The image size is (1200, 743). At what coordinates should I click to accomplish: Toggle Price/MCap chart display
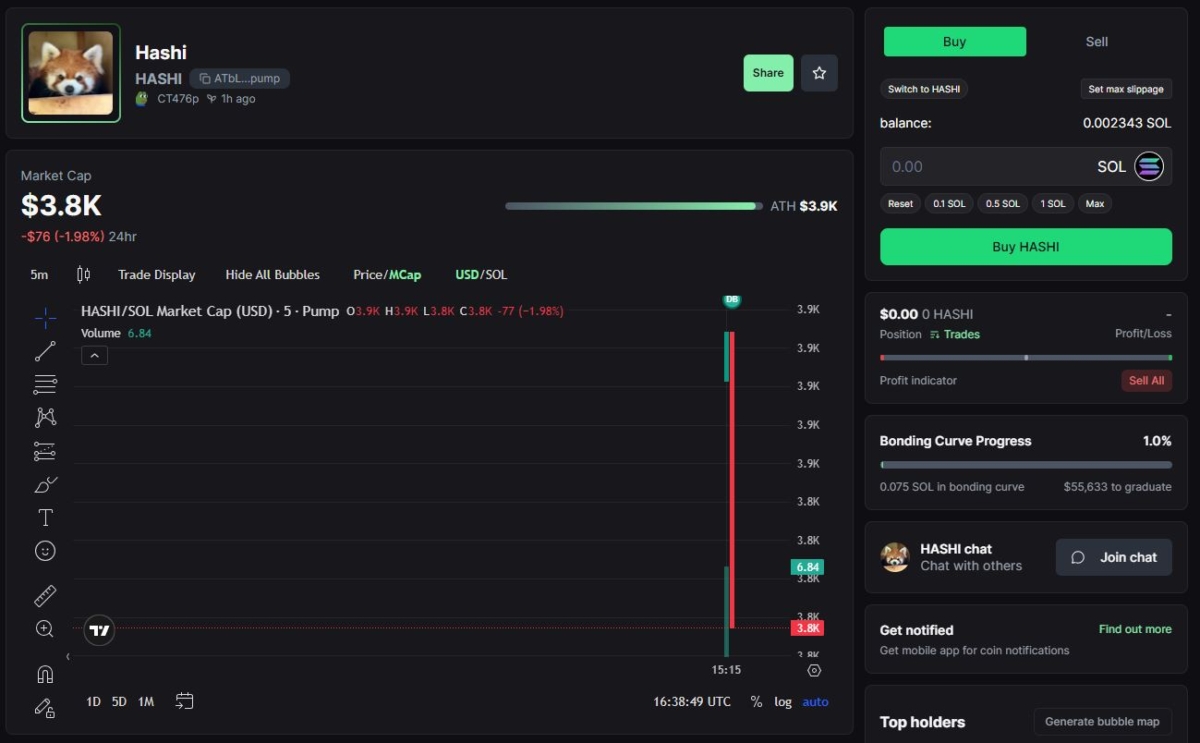387,275
